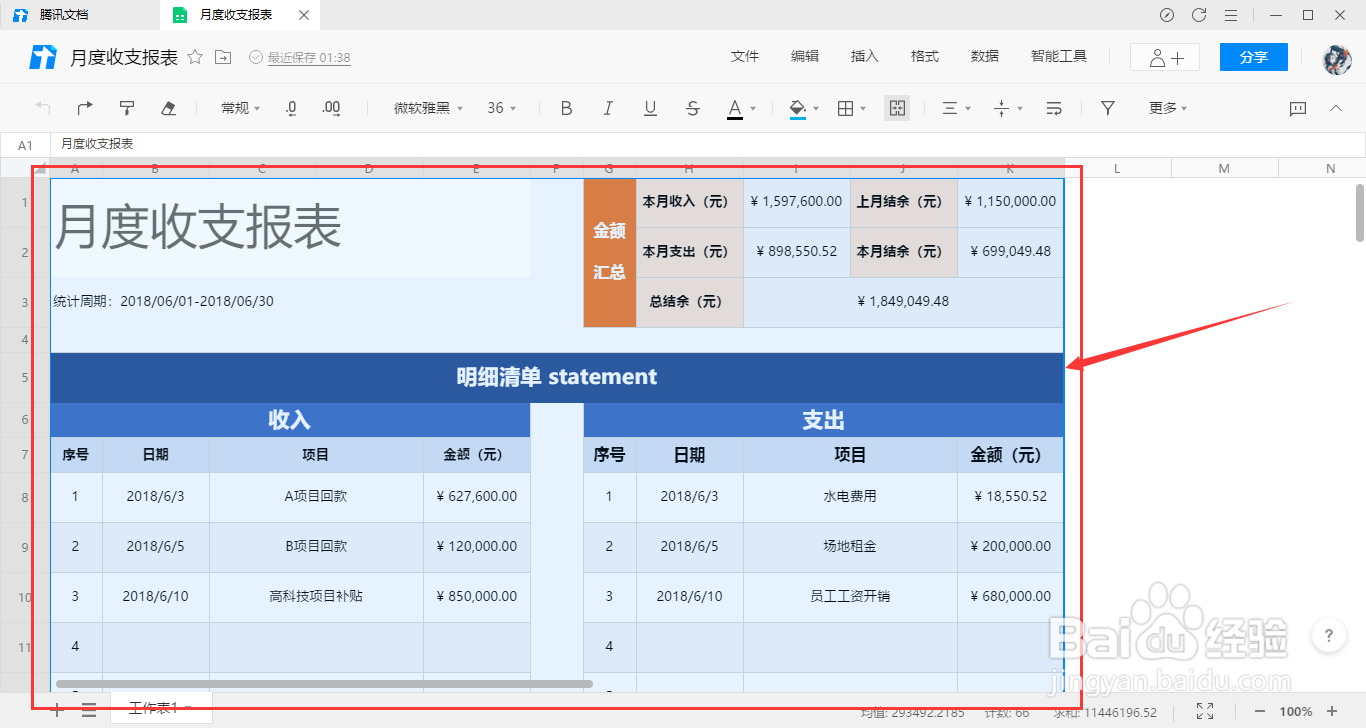Toggle merge cells
This screenshot has width=1366, height=728.
pyautogui.click(x=897, y=108)
